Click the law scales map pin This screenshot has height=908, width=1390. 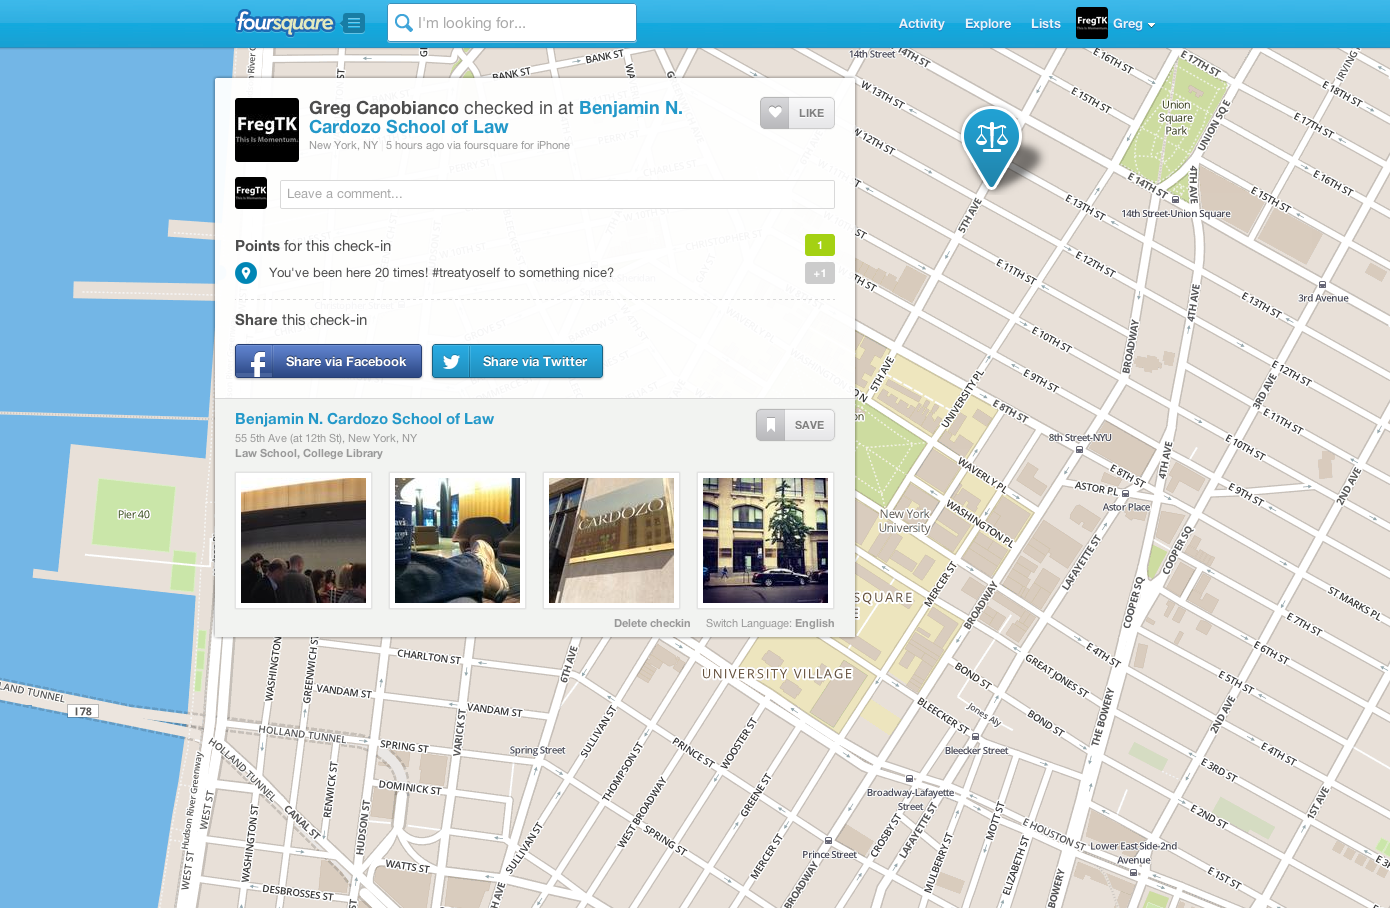991,146
